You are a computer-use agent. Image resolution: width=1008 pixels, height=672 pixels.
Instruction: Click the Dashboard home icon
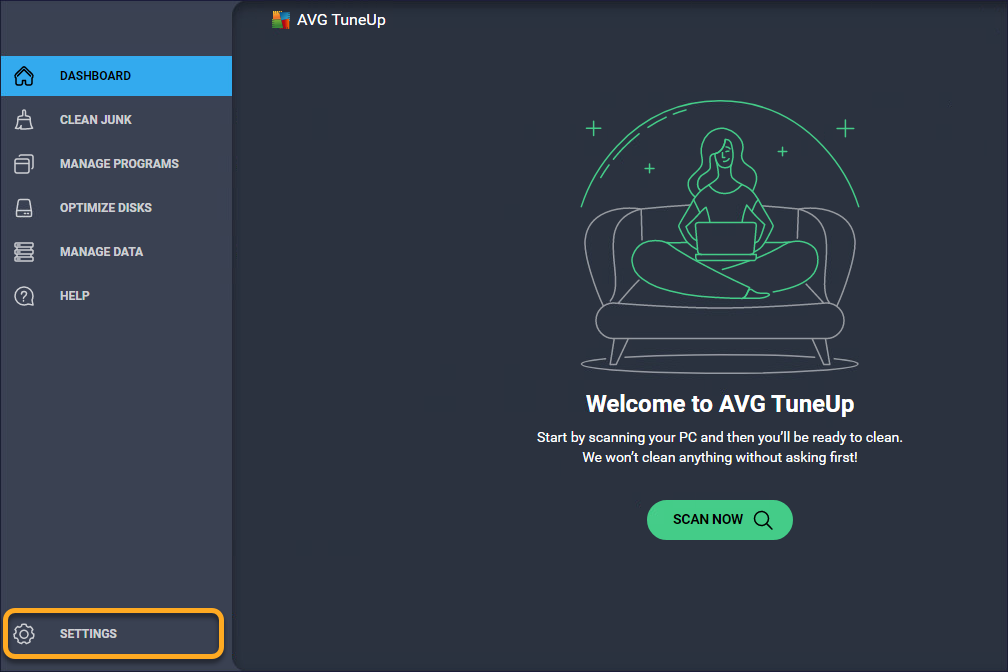24,76
